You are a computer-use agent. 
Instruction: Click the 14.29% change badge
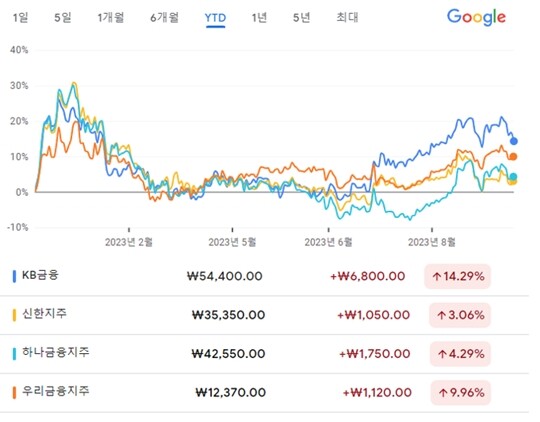457,276
